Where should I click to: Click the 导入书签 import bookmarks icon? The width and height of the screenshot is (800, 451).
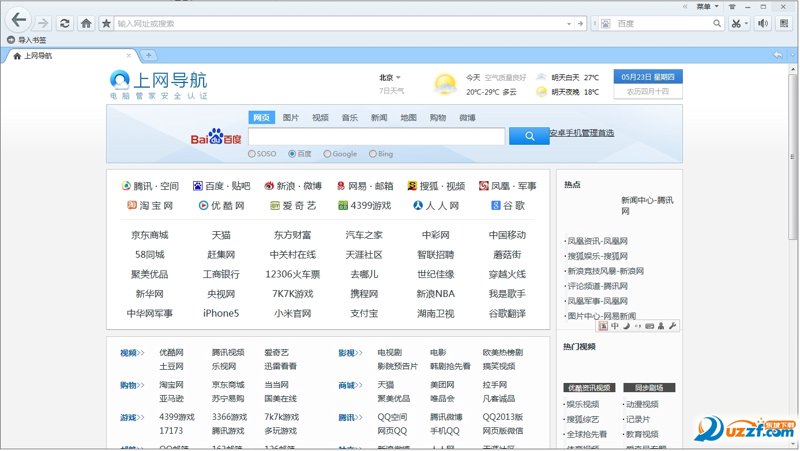pyautogui.click(x=11, y=40)
